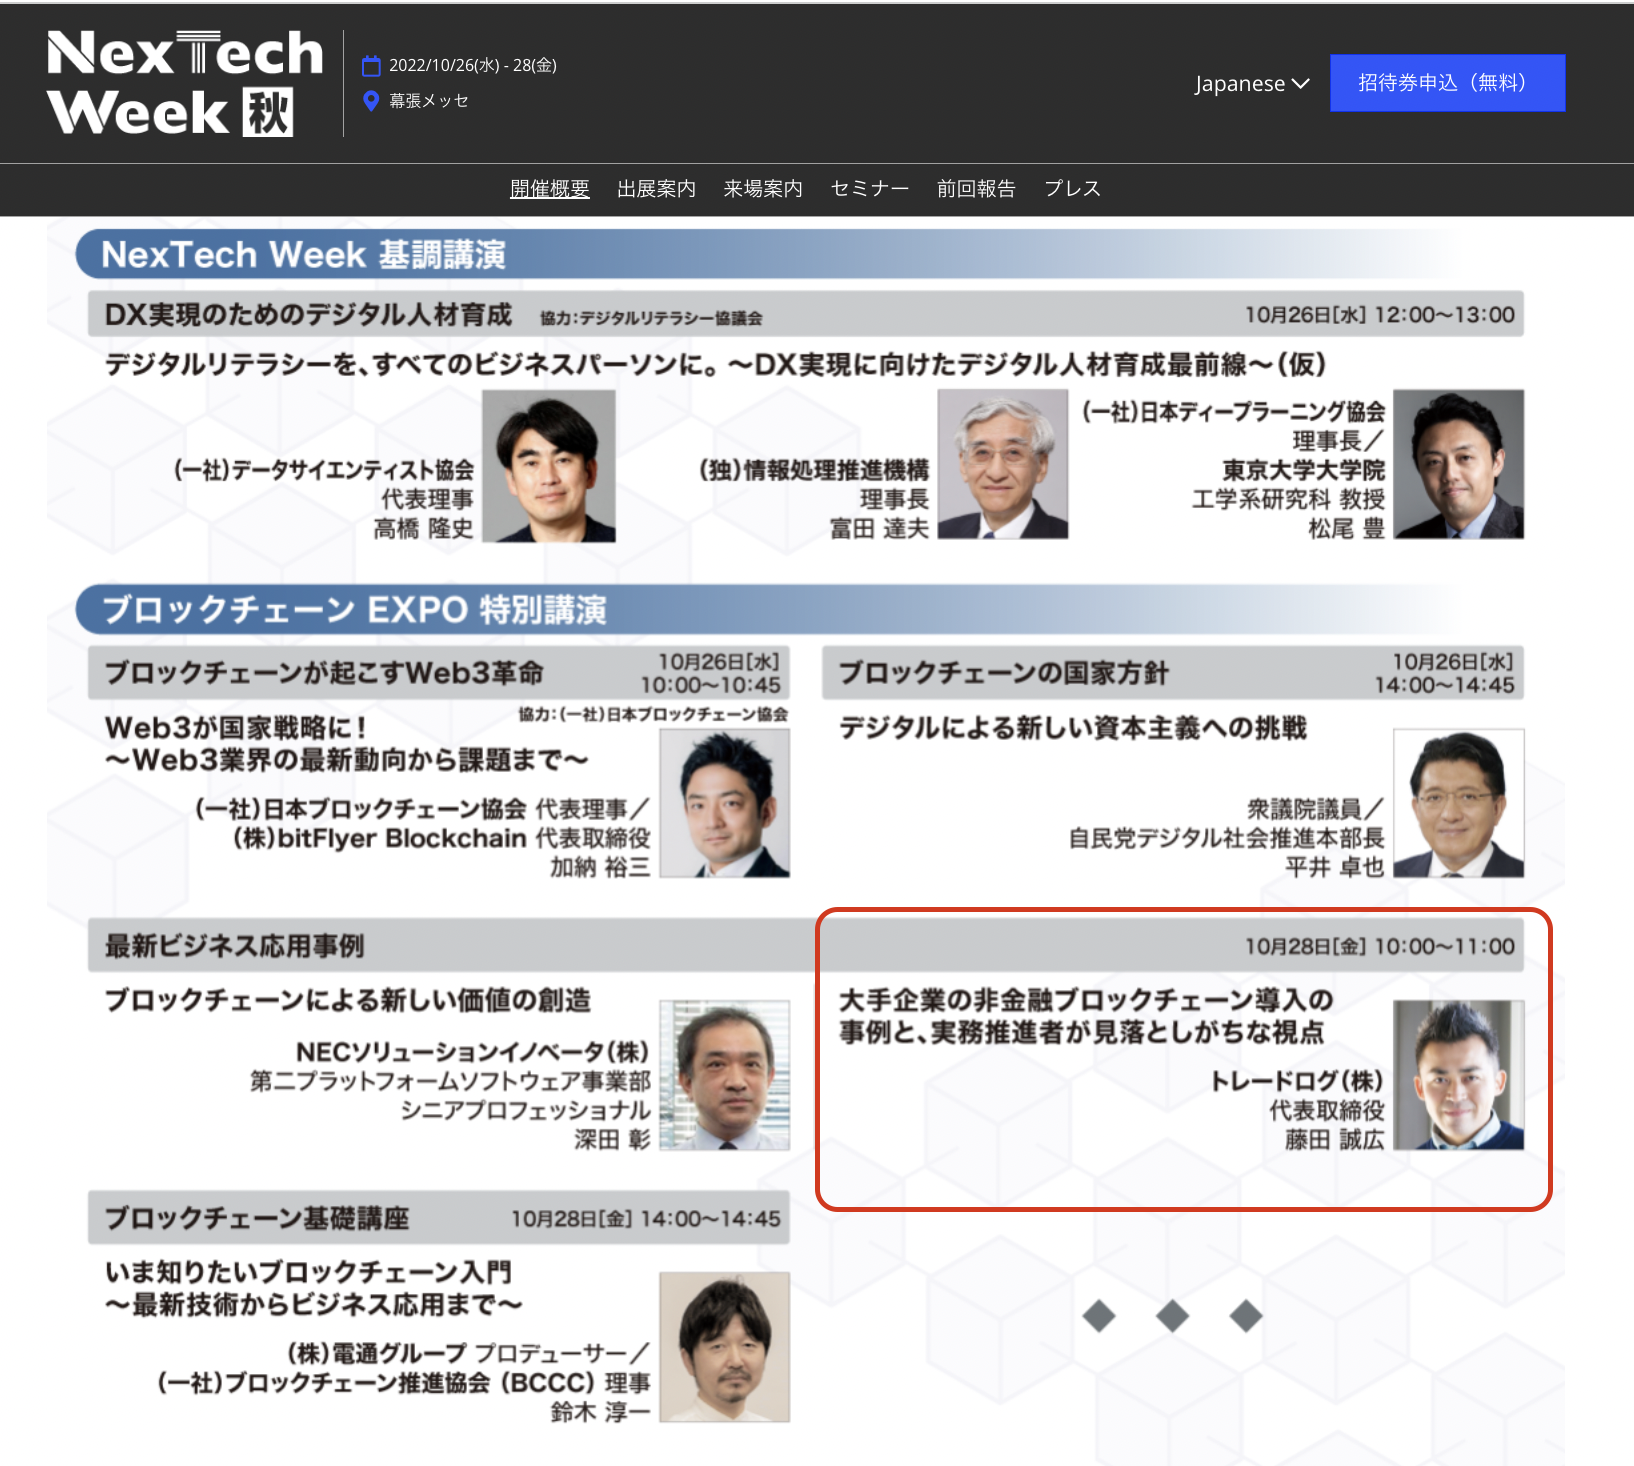The height and width of the screenshot is (1466, 1634).
Task: Click the ブロックチェーンの国家方針 session title
Action: click(1003, 673)
